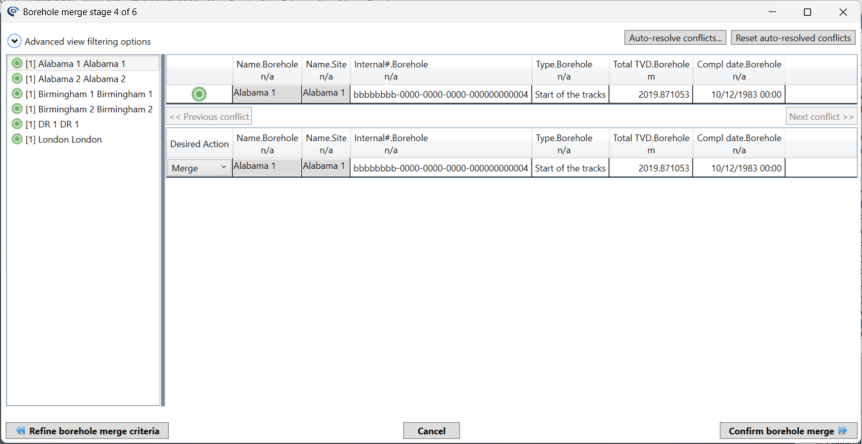Click the green circle icon for Alabama 2
This screenshot has height=444, width=862.
[x=17, y=79]
